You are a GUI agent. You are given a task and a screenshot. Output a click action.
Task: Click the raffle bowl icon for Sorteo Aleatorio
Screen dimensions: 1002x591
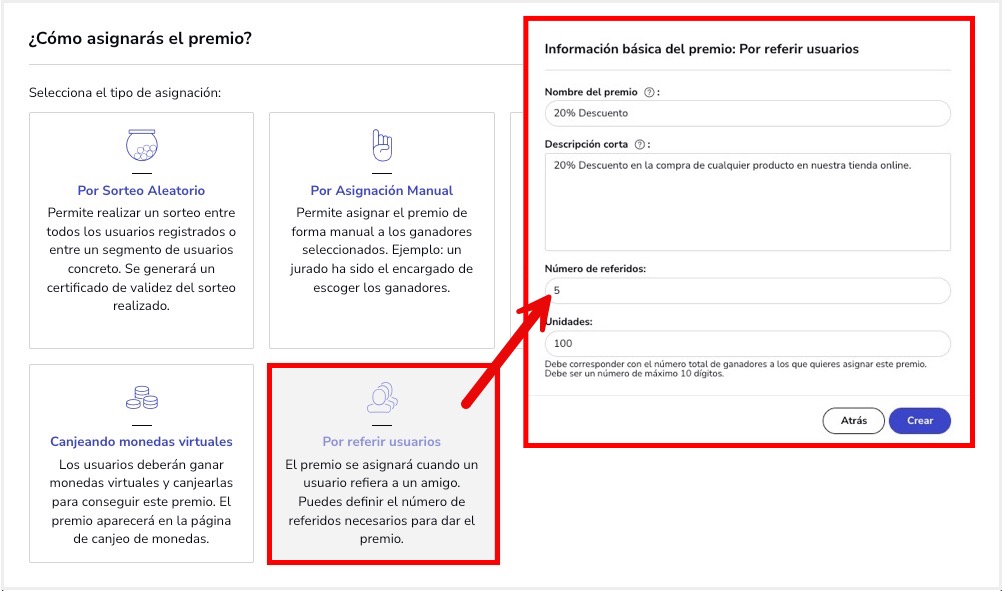point(141,146)
